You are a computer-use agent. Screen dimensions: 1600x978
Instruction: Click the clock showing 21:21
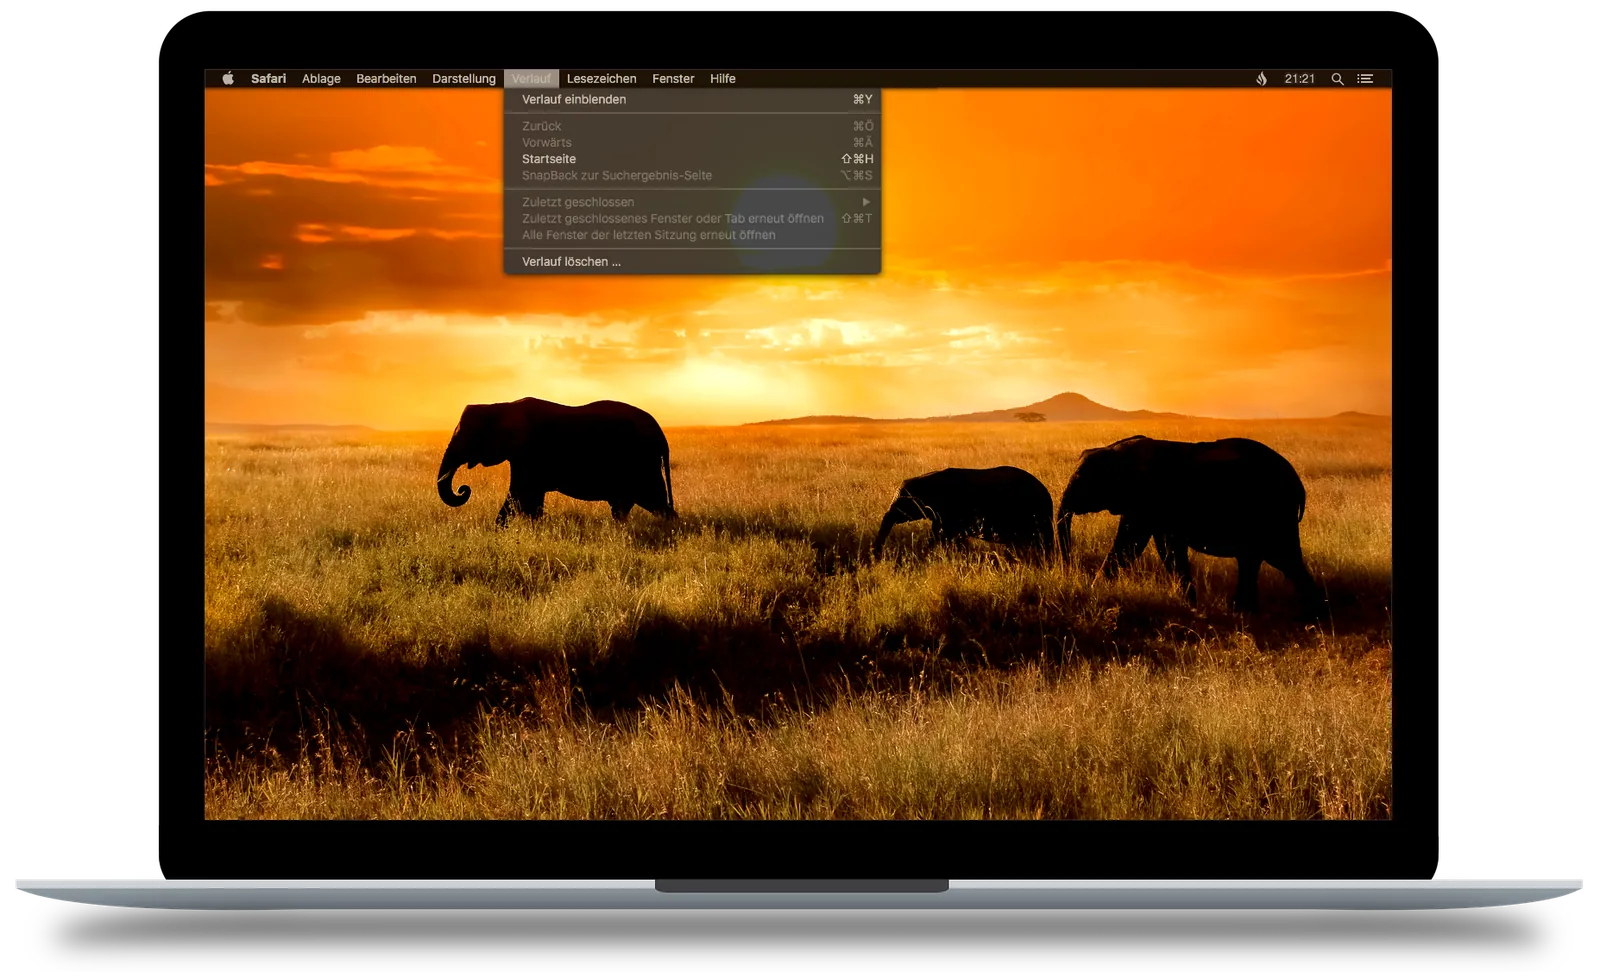click(x=1299, y=78)
